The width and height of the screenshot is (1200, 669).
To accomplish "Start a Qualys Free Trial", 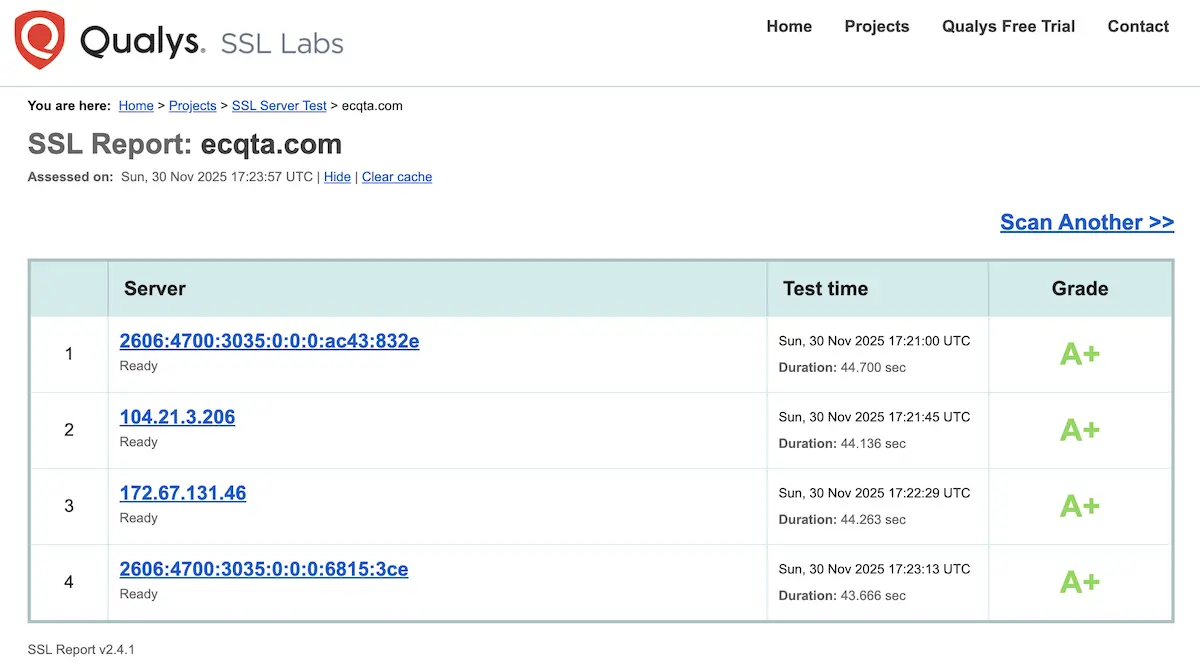I will click(x=1008, y=27).
